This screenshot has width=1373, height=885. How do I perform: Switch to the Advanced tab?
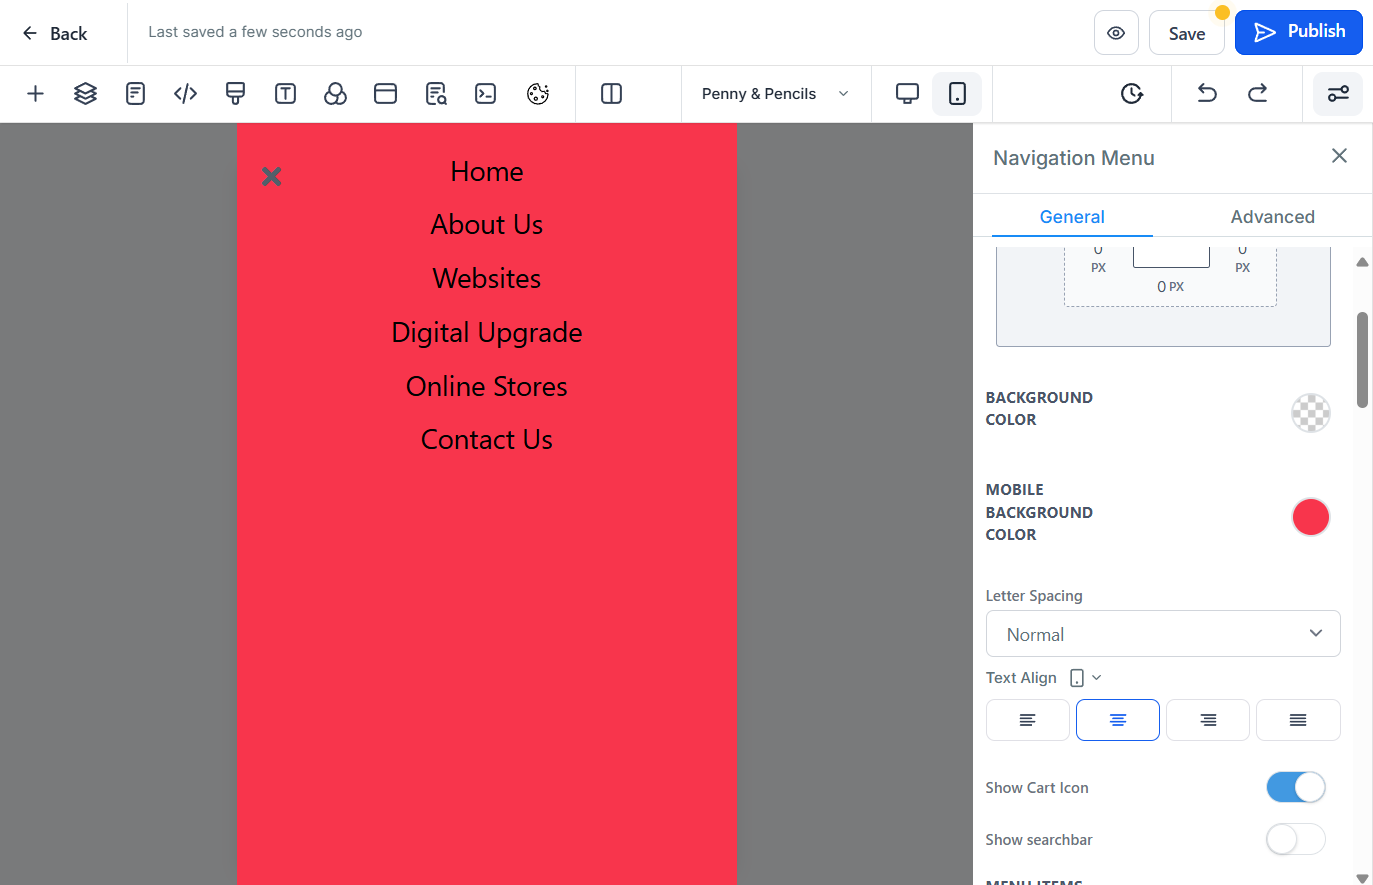(1272, 217)
